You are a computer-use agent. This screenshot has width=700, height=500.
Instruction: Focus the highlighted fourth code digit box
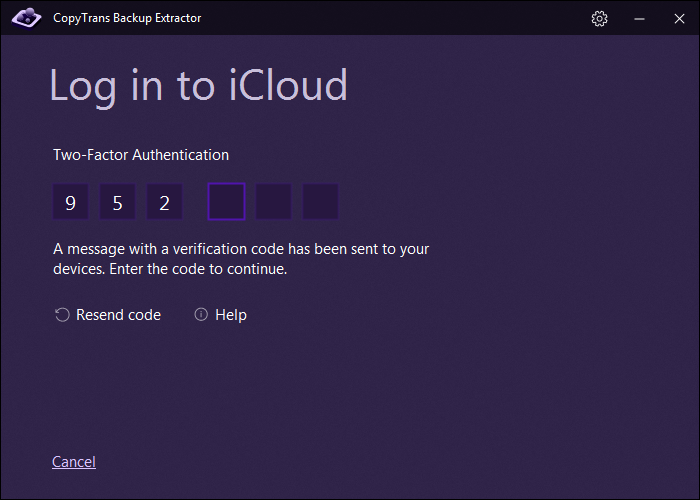pyautogui.click(x=226, y=202)
